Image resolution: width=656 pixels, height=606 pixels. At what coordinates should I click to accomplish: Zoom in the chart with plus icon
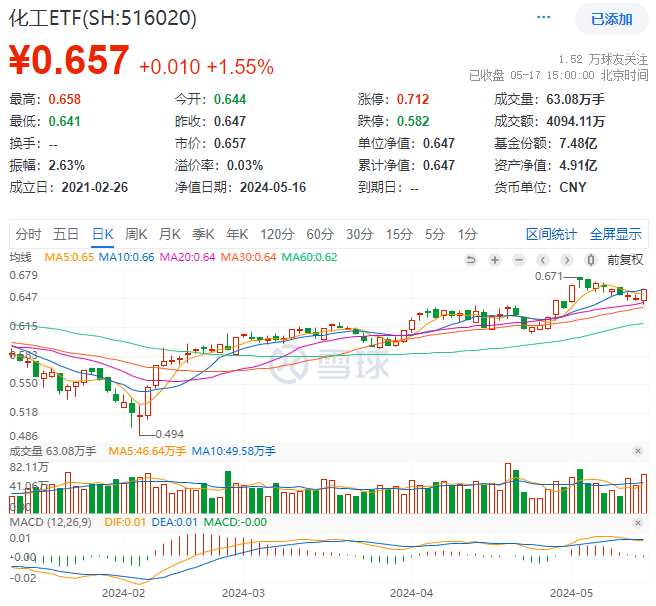coord(495,260)
